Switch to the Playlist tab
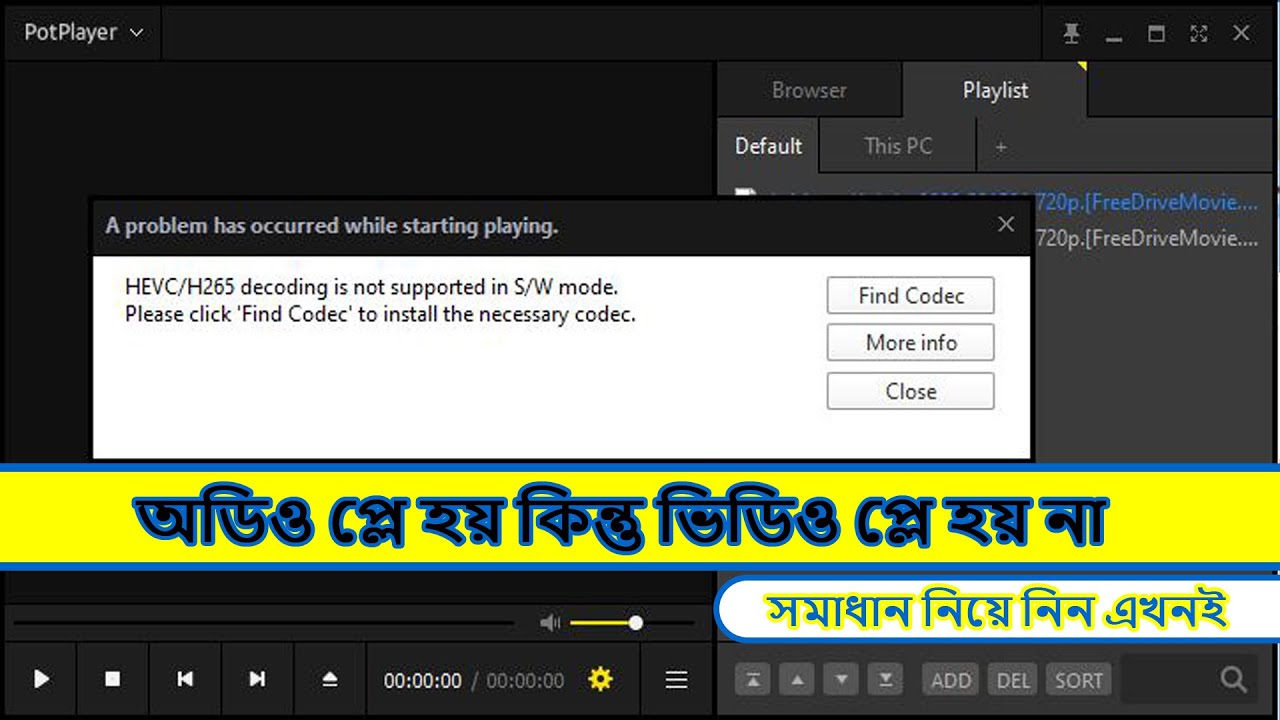The image size is (1280, 720). (995, 90)
